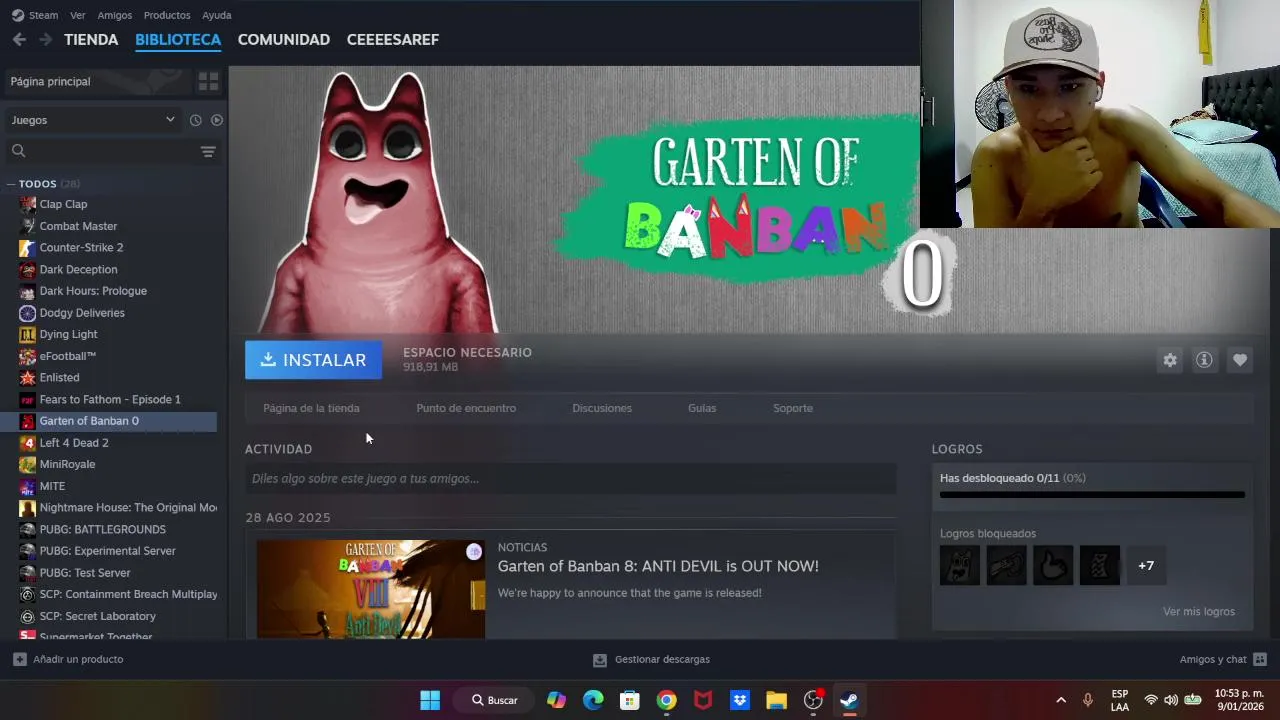
Task: Open the recent activity clock filter
Action: (x=195, y=120)
